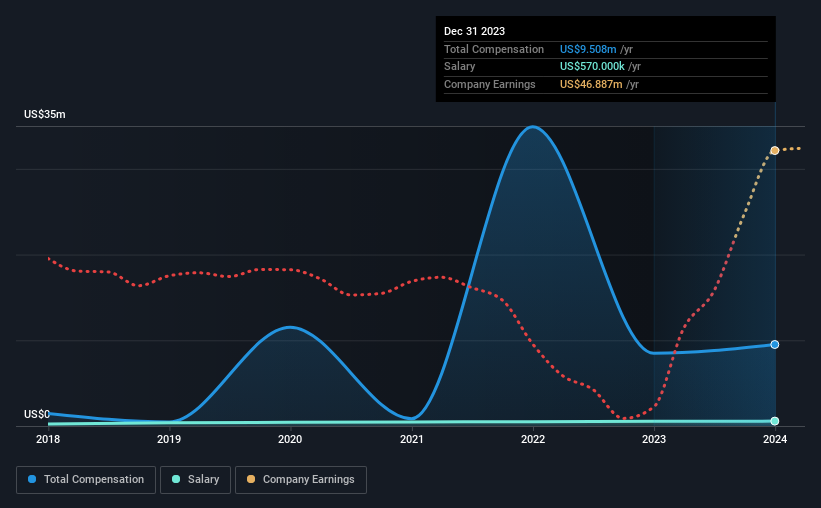Click the orange dot in Company Earnings legend
This screenshot has height=508, width=821.
click(251, 479)
